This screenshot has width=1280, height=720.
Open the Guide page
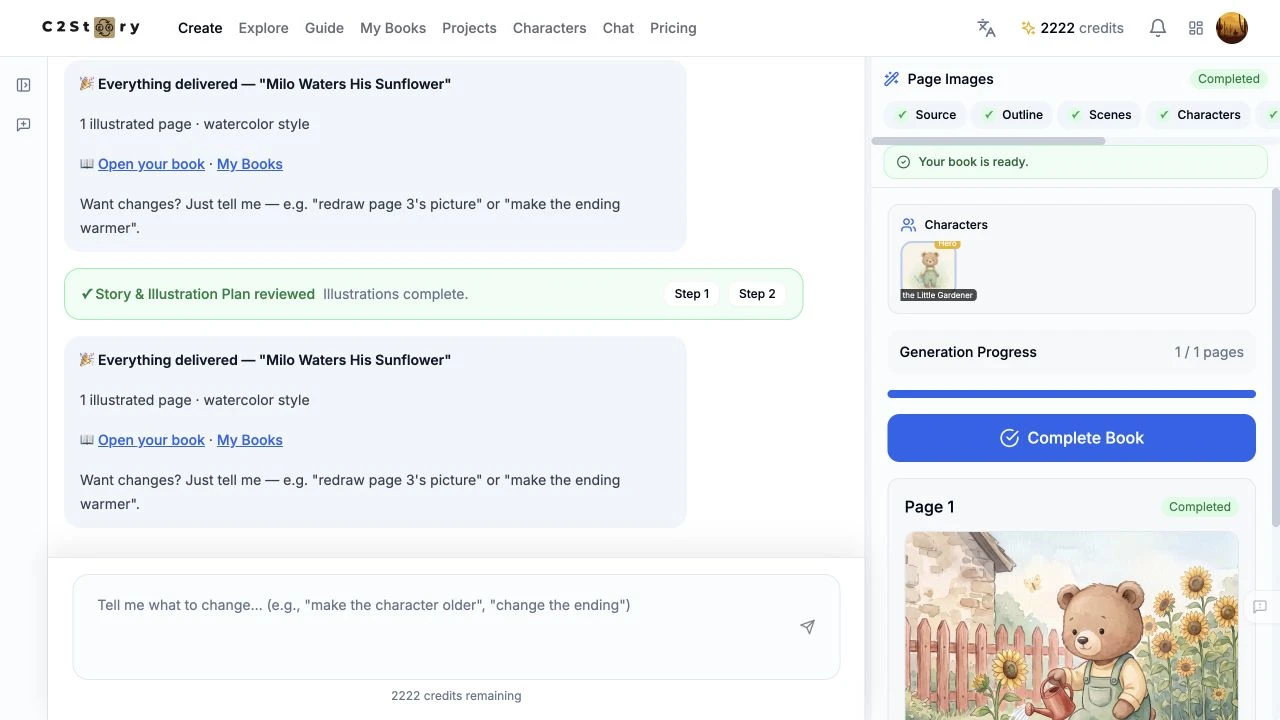pyautogui.click(x=324, y=28)
